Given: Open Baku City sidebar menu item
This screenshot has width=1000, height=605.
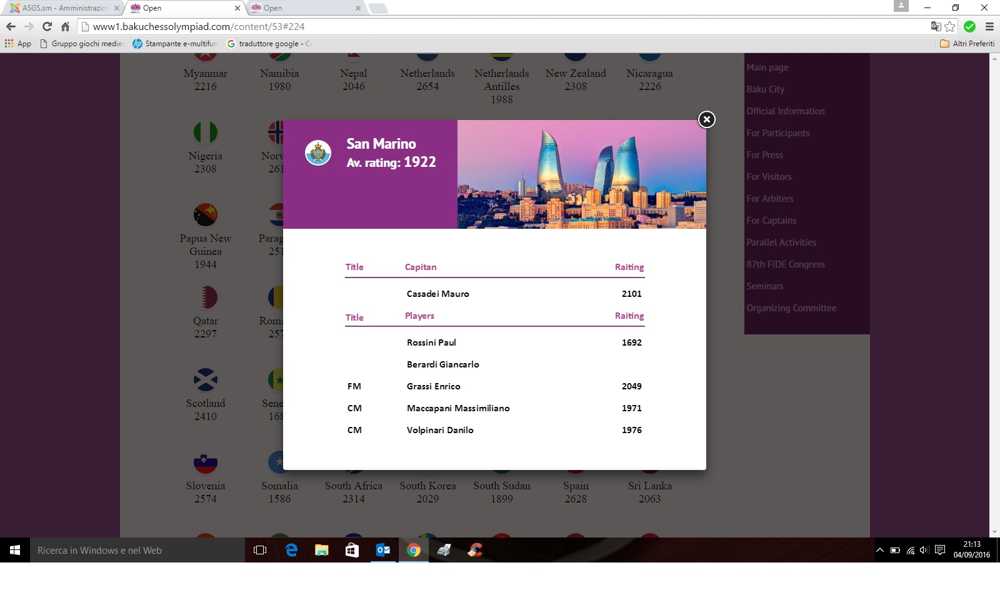Looking at the screenshot, I should [x=765, y=89].
